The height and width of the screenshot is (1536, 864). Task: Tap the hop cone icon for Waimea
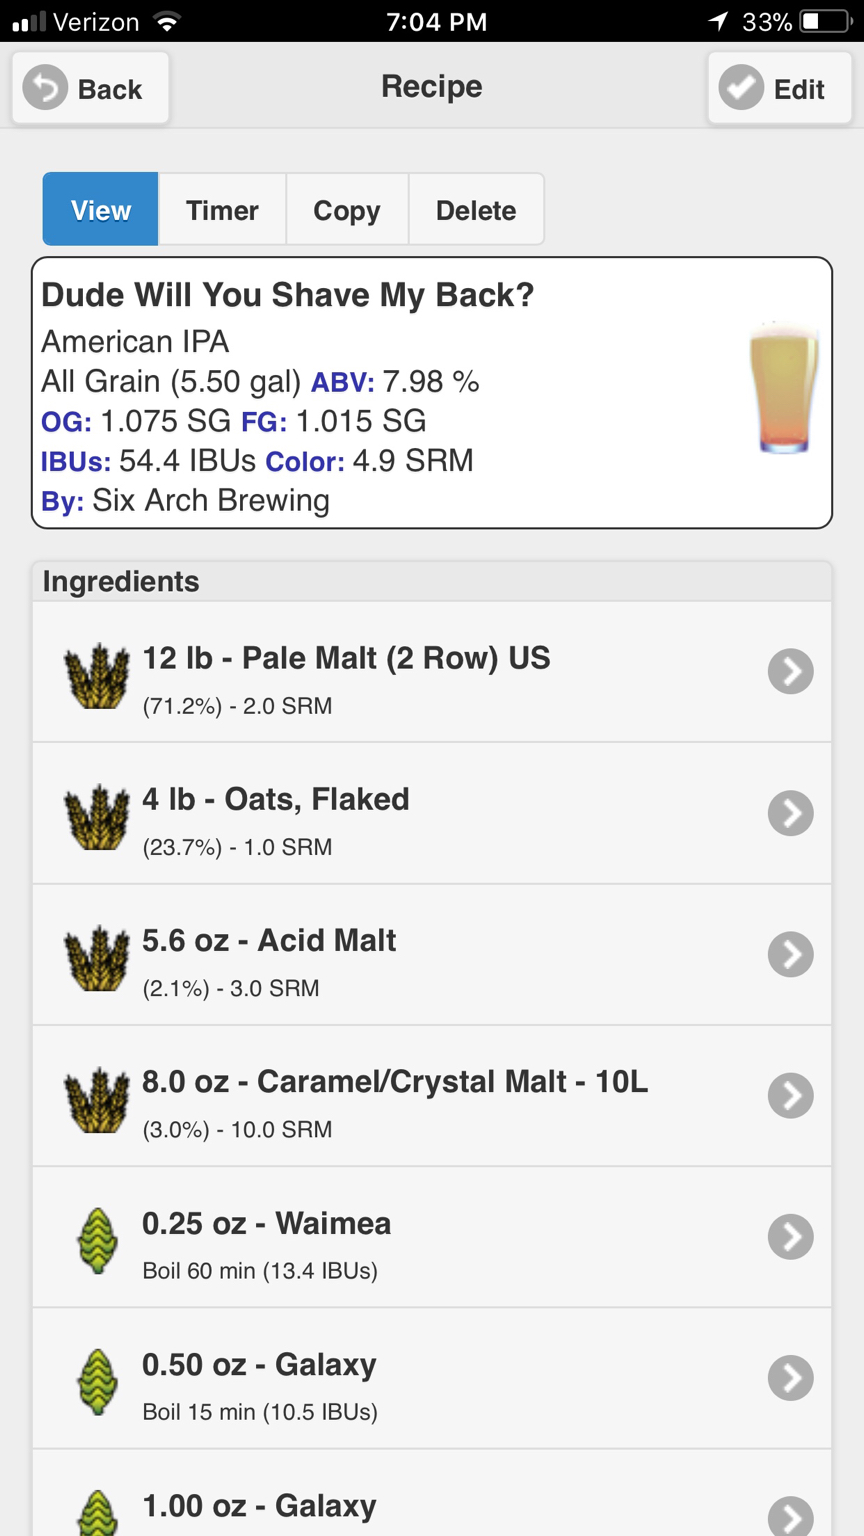coord(97,1241)
